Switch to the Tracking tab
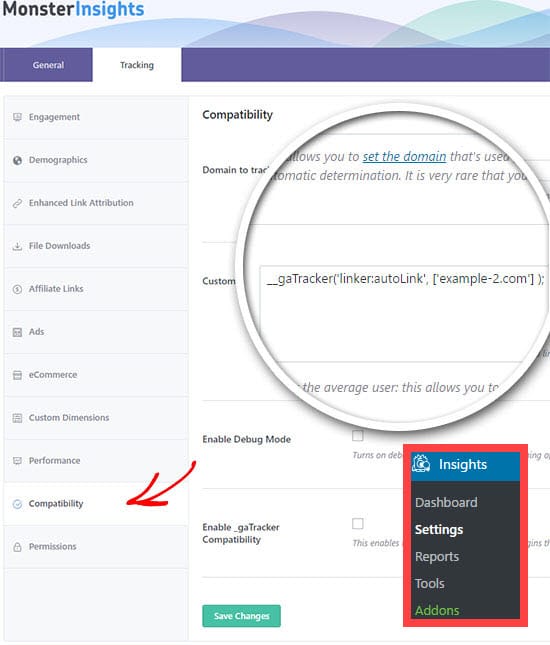Screen dimensions: 550x645 point(137,65)
